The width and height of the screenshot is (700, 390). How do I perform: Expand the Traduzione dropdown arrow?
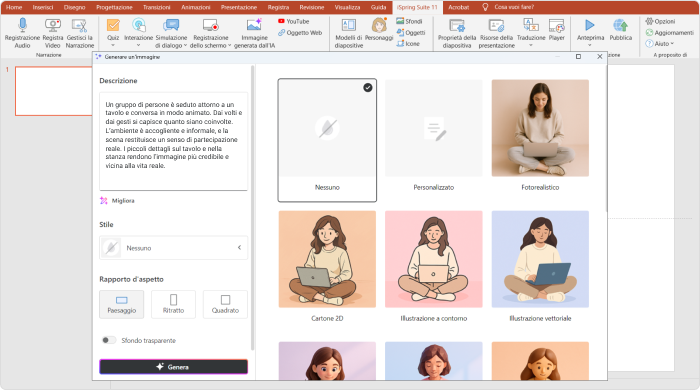[531, 45]
